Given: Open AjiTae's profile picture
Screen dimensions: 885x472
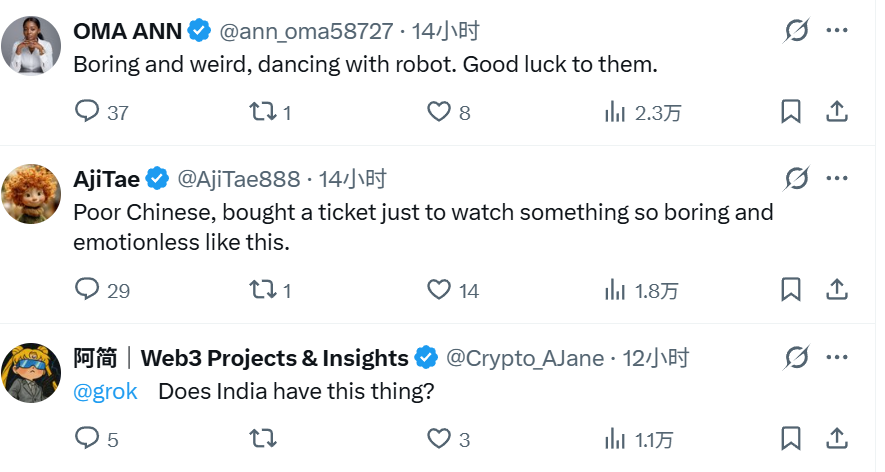Looking at the screenshot, I should click(32, 193).
